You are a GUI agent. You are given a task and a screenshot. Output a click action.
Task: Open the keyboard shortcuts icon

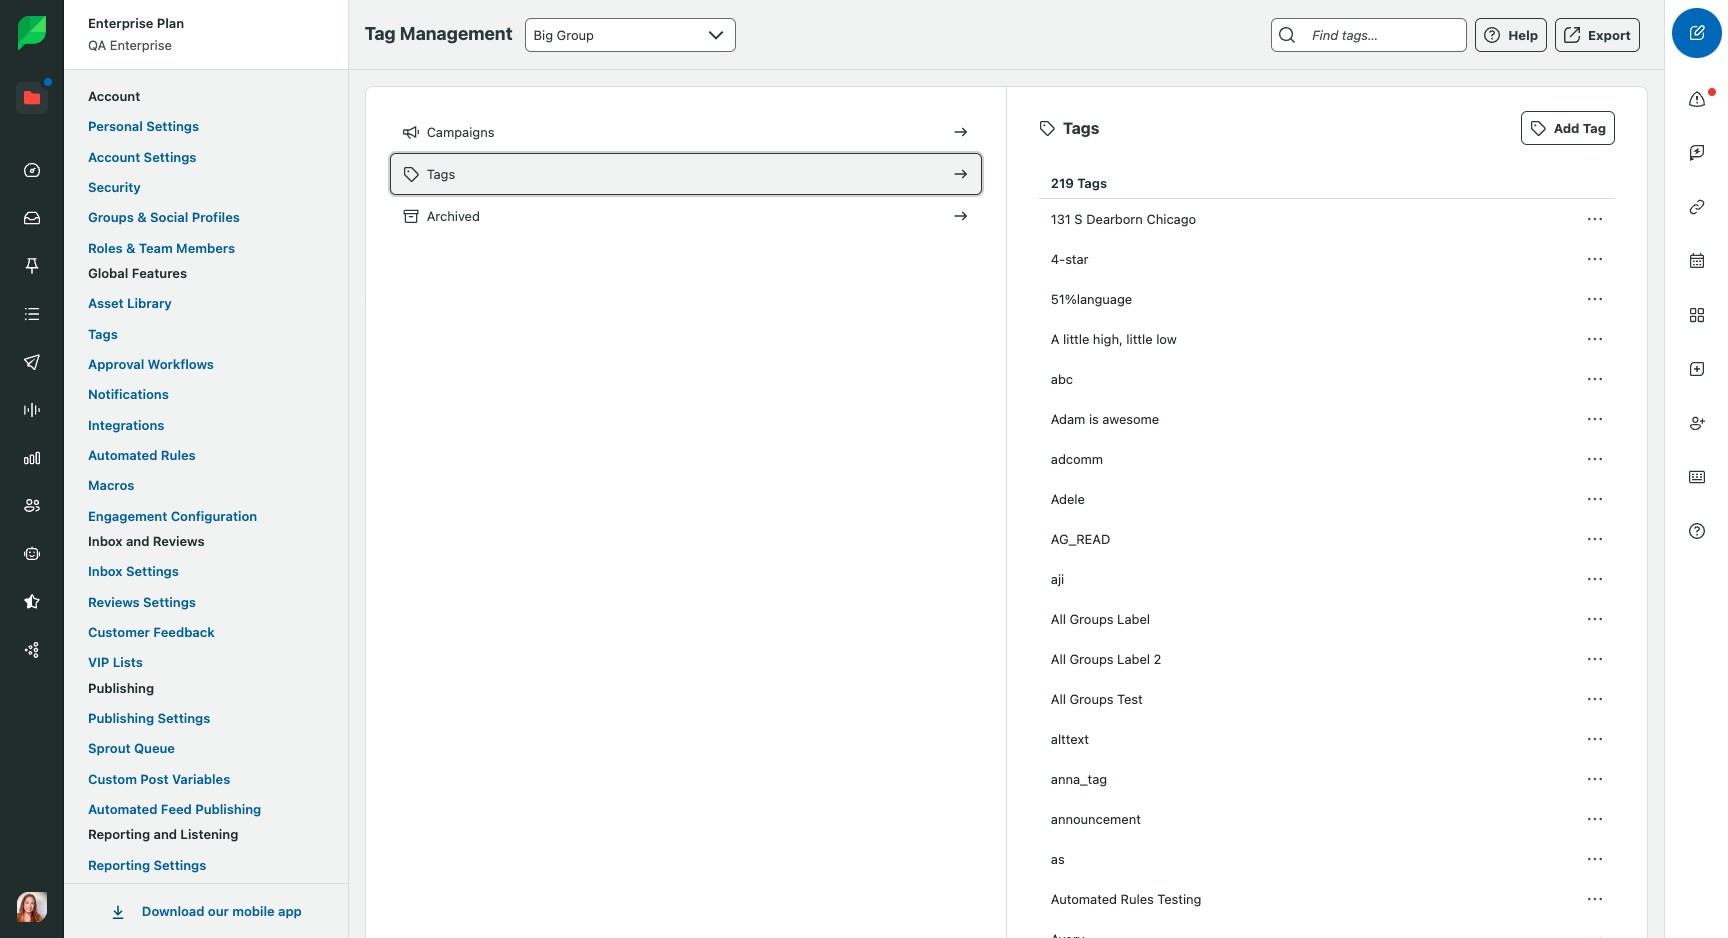(x=1697, y=477)
